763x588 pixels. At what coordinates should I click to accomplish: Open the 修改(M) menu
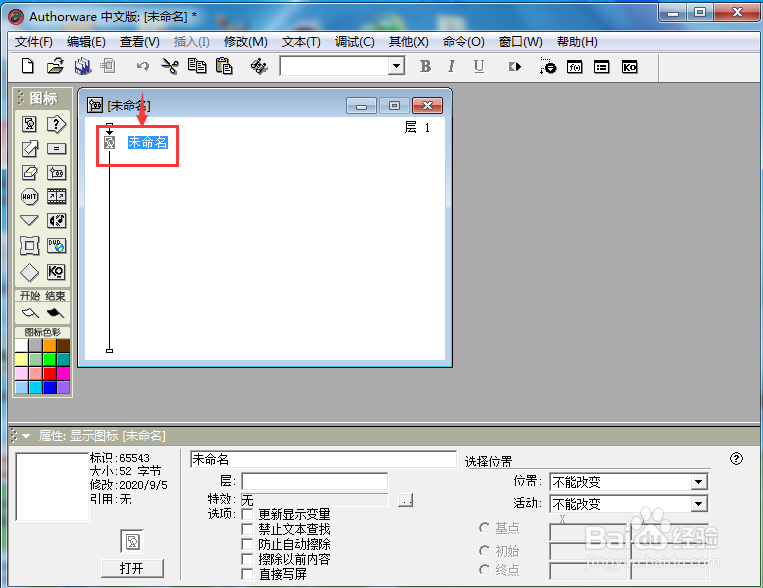pos(246,42)
